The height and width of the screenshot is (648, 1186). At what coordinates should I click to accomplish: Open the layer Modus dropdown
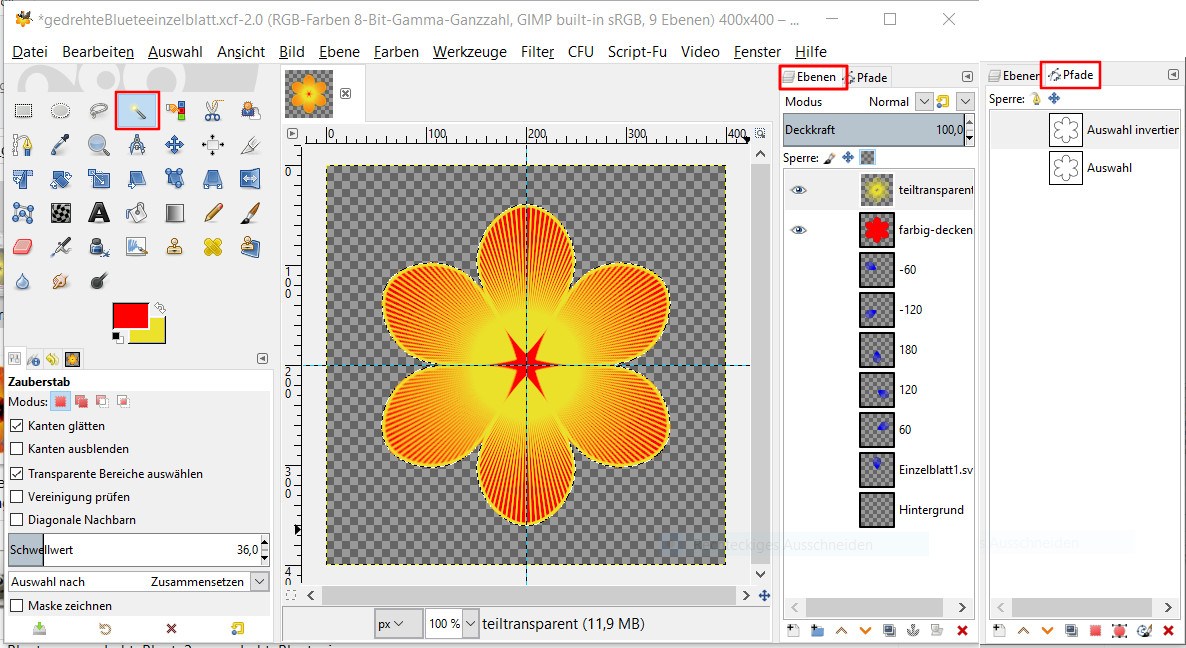925,102
